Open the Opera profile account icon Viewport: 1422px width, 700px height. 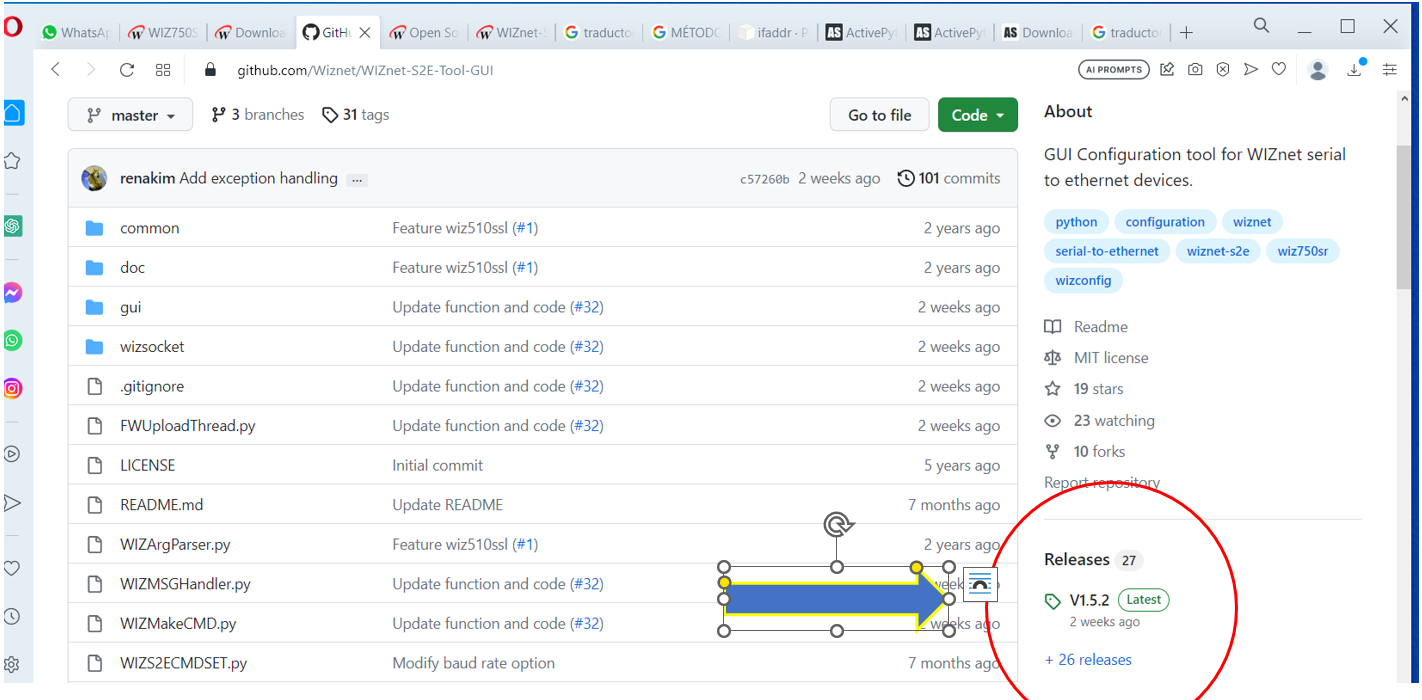pos(1318,70)
